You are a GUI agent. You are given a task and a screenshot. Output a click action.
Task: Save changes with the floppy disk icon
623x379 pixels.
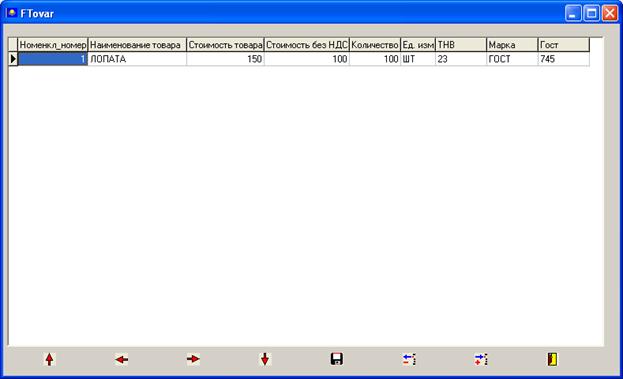pos(337,359)
